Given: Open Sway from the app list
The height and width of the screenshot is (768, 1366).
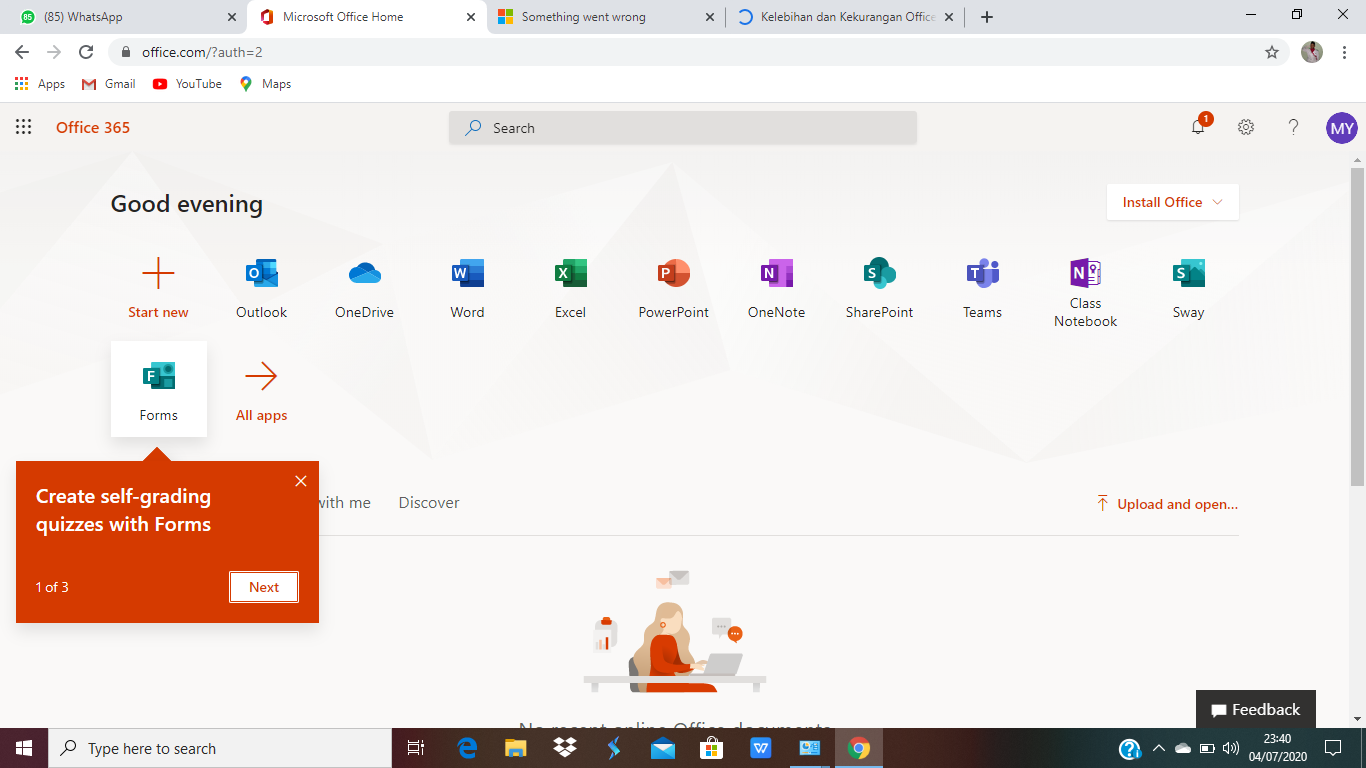Looking at the screenshot, I should (x=1188, y=288).
